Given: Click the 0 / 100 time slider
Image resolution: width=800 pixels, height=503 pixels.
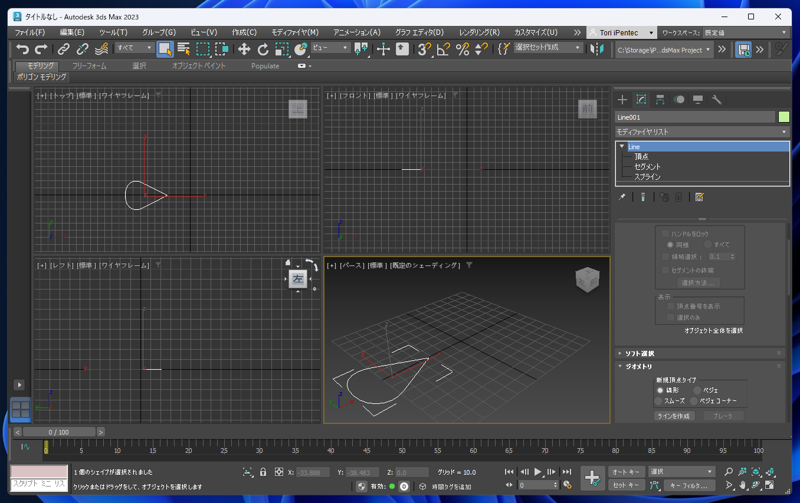Looking at the screenshot, I should pyautogui.click(x=59, y=432).
